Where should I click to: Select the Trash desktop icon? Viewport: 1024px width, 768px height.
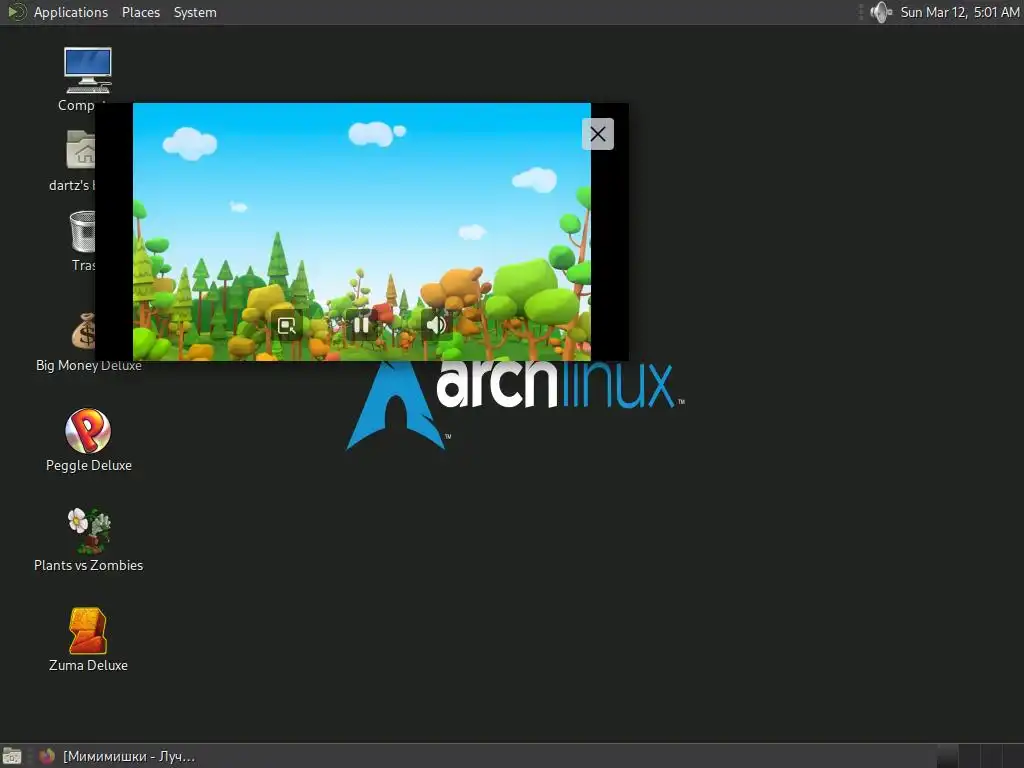click(x=83, y=231)
